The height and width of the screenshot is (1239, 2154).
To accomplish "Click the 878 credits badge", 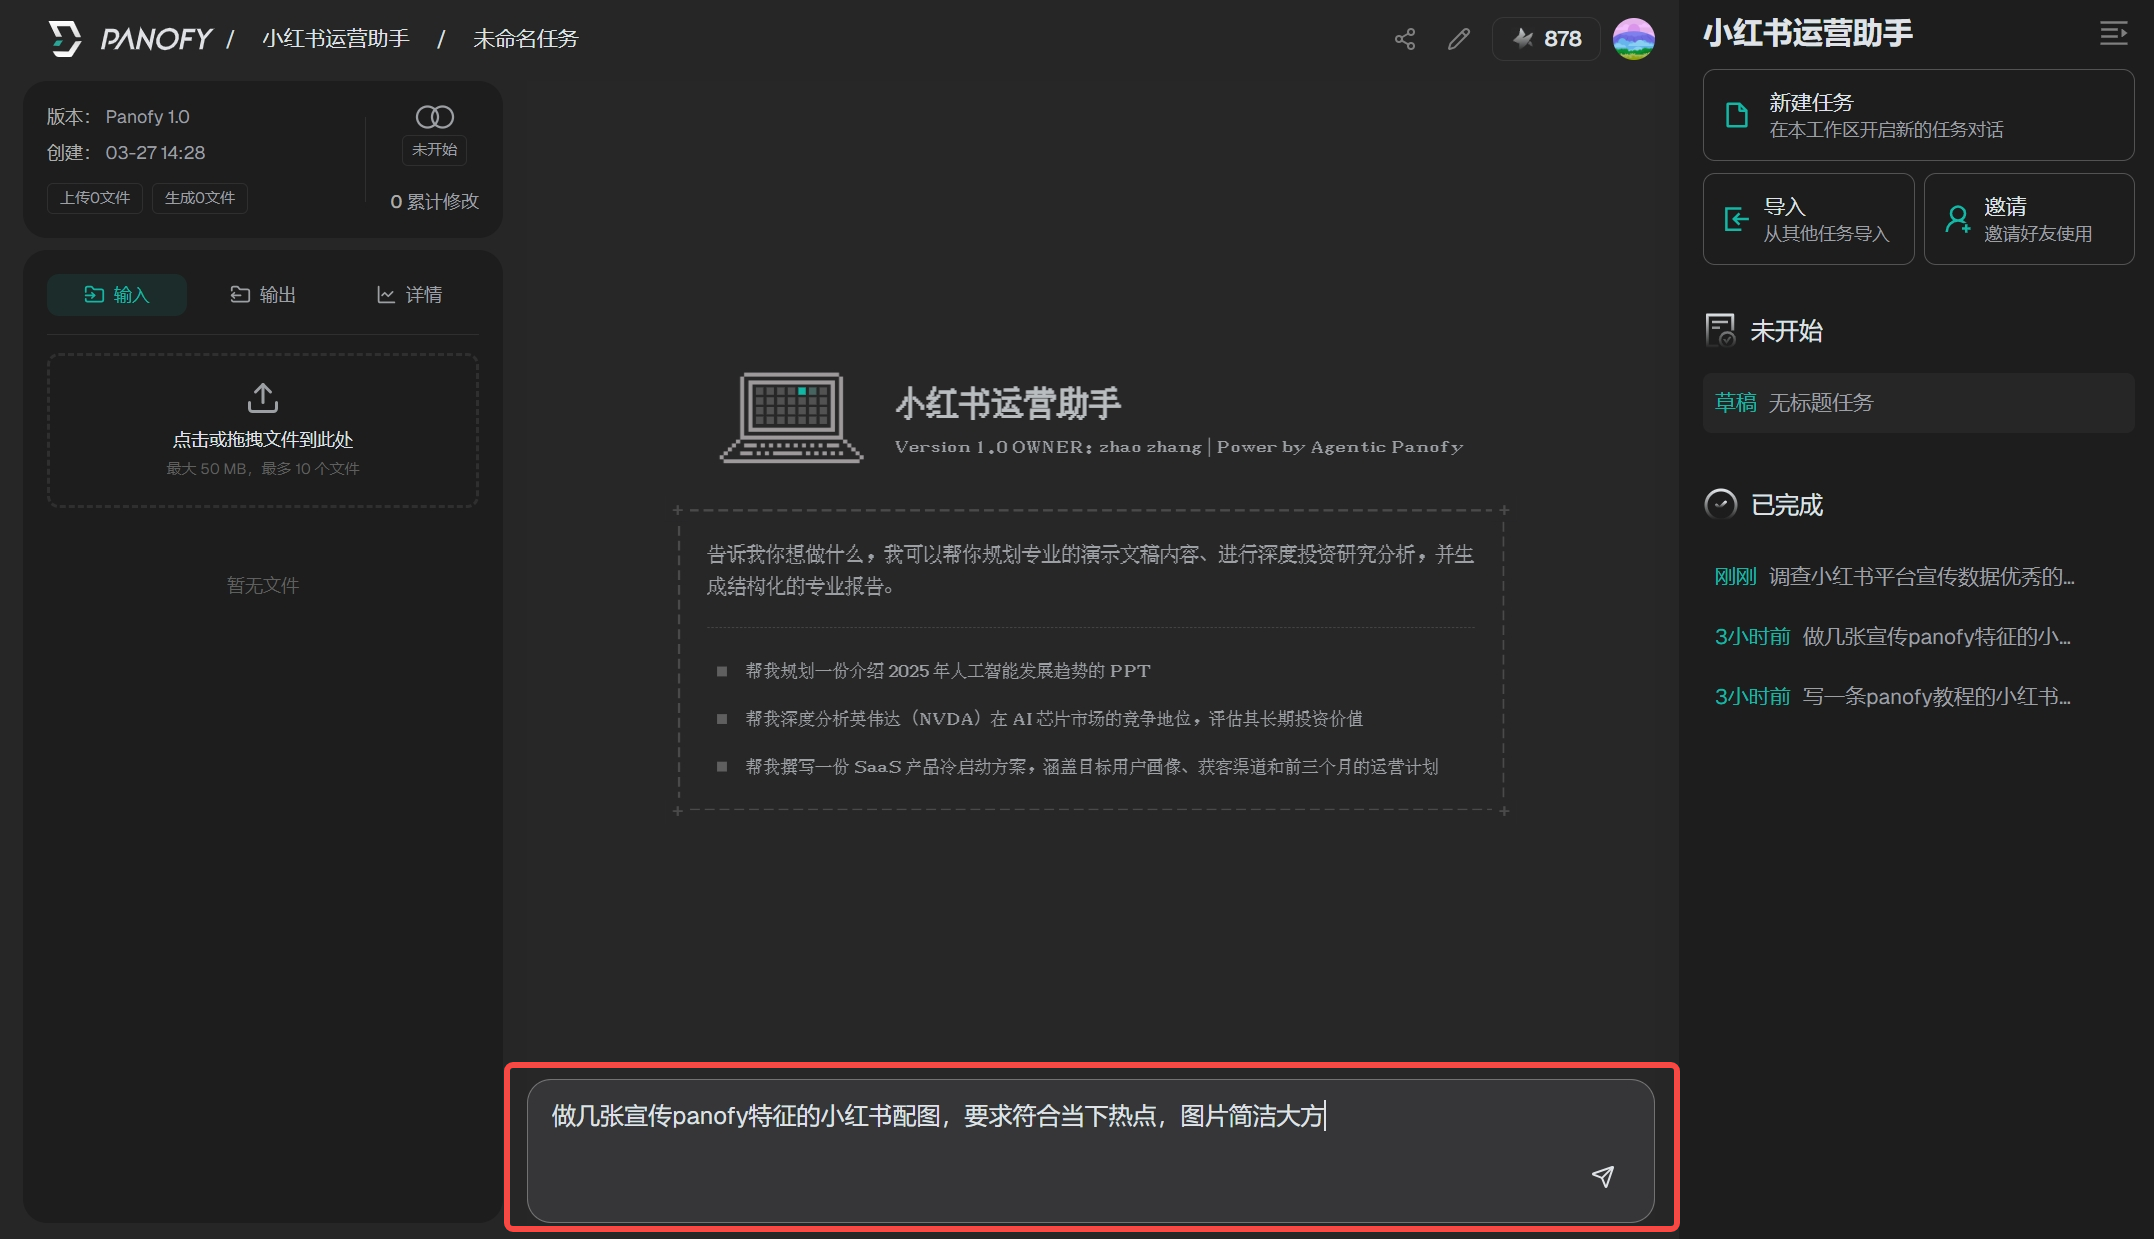I will click(x=1546, y=39).
